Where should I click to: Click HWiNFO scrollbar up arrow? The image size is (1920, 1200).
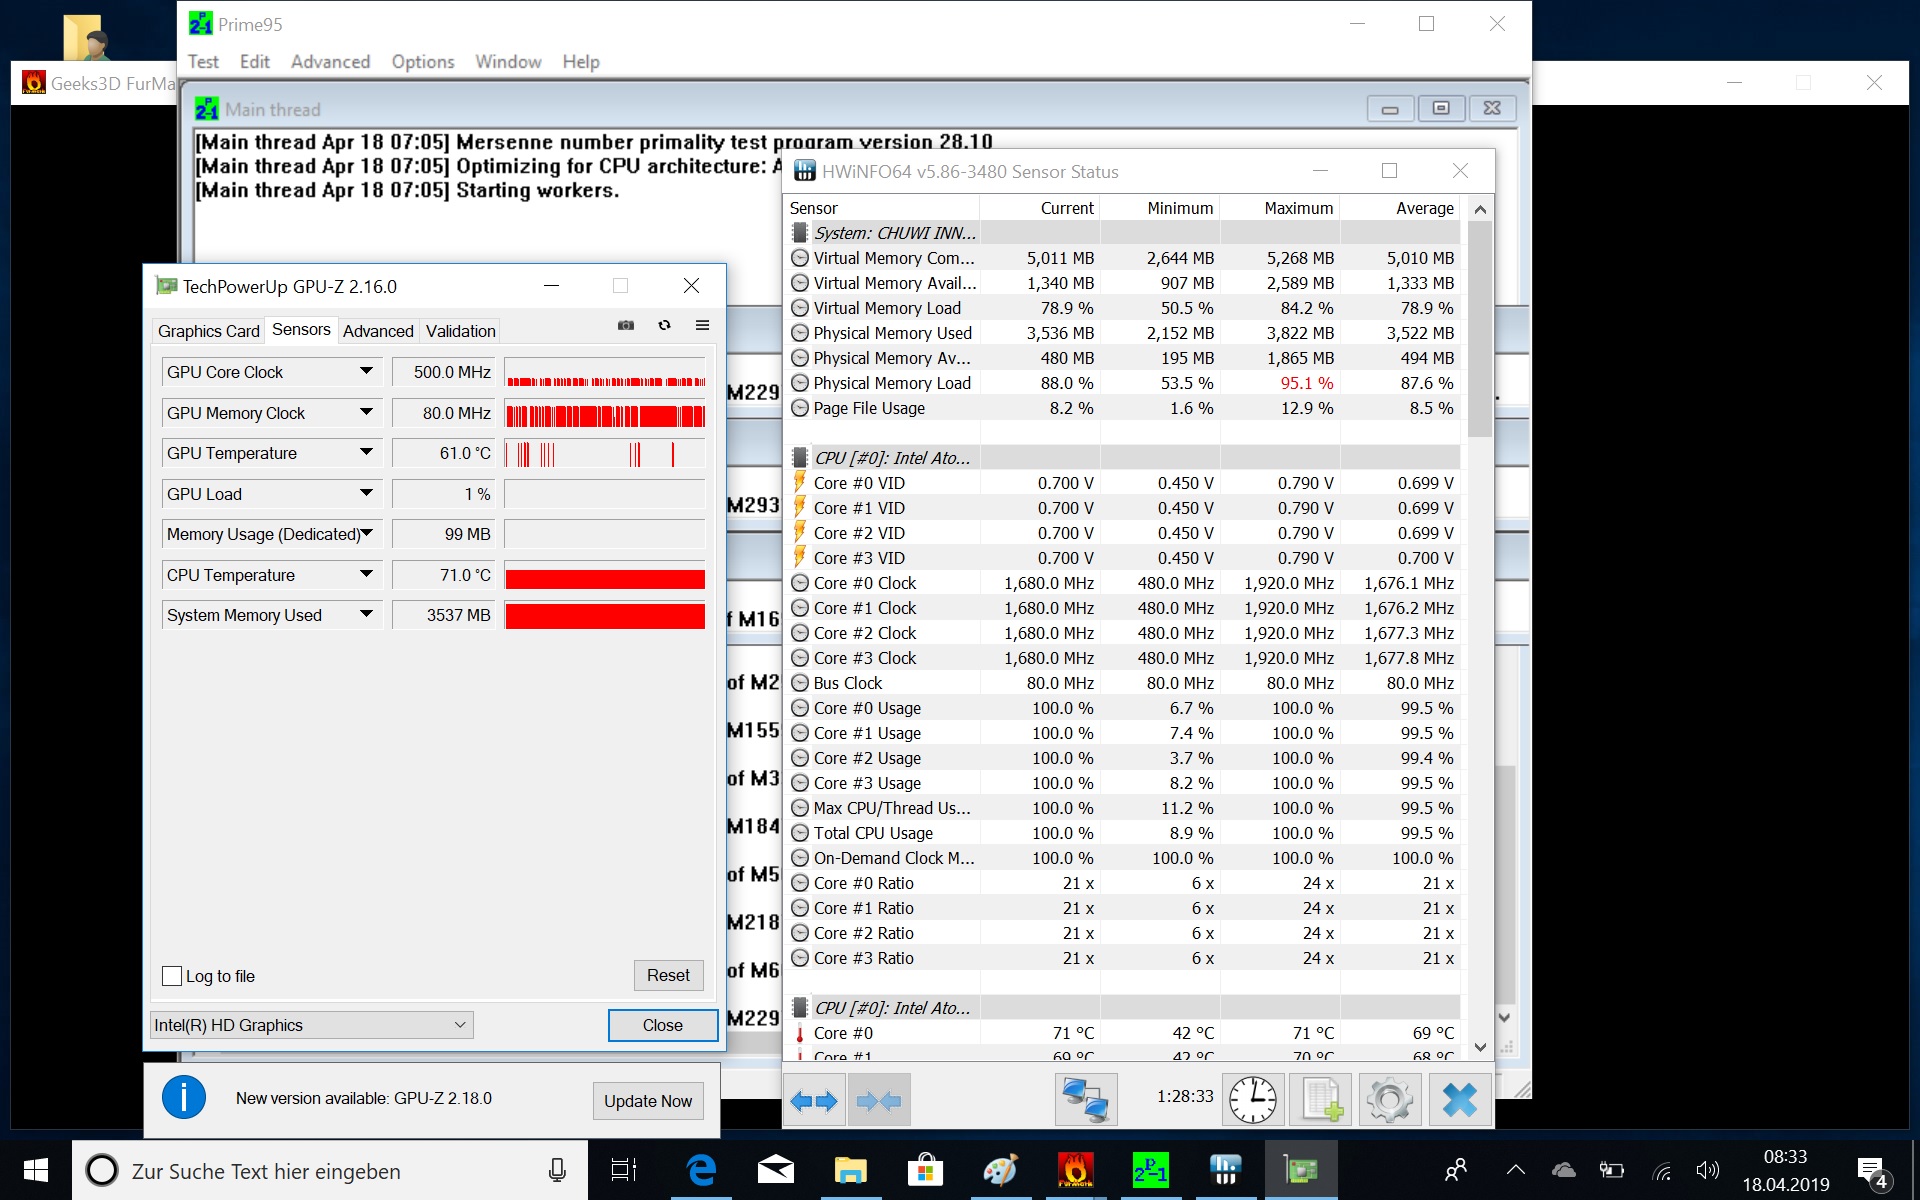tap(1480, 209)
